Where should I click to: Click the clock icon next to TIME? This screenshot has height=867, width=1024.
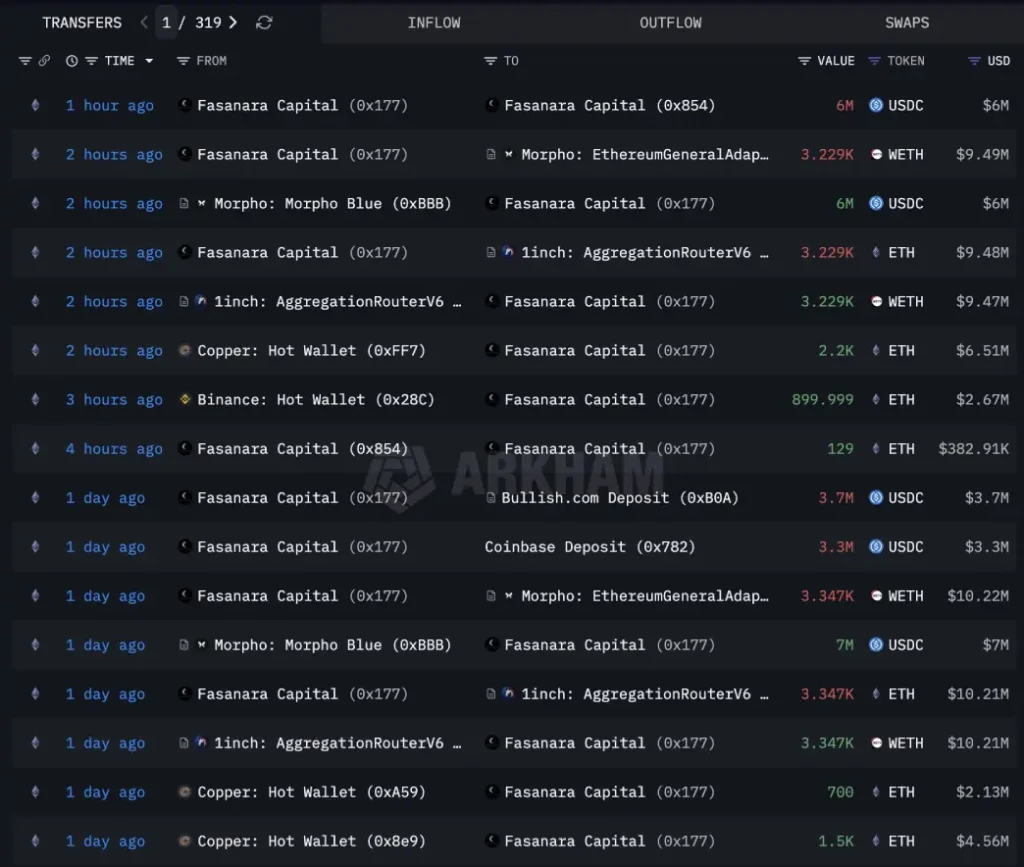[70, 61]
